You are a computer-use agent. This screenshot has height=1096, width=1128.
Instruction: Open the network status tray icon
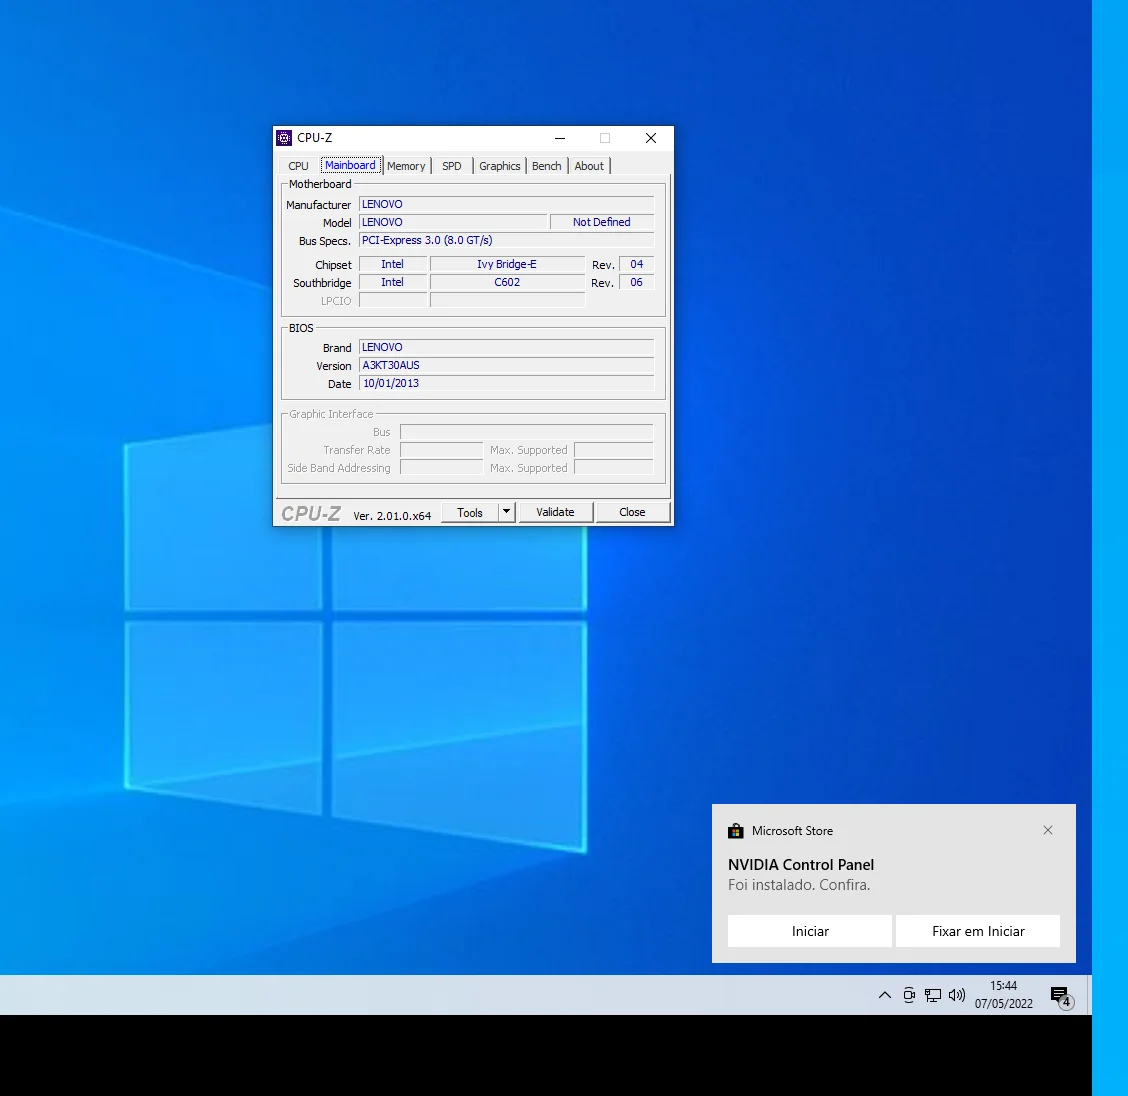pyautogui.click(x=933, y=995)
